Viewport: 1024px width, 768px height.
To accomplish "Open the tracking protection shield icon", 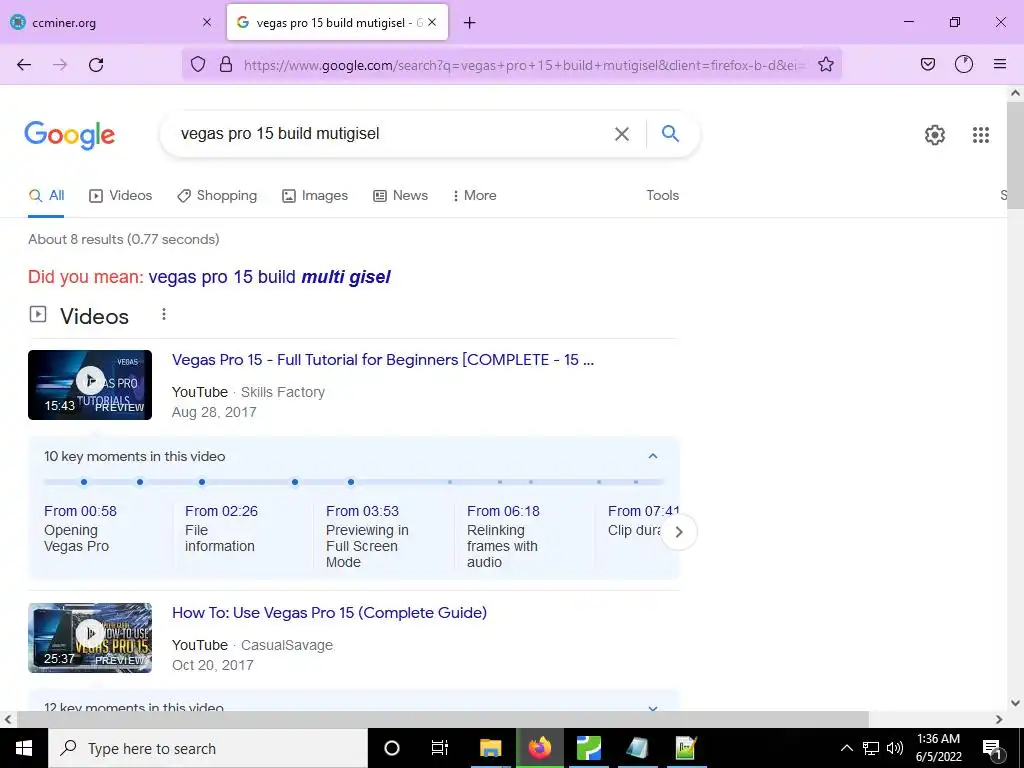I will (x=198, y=64).
